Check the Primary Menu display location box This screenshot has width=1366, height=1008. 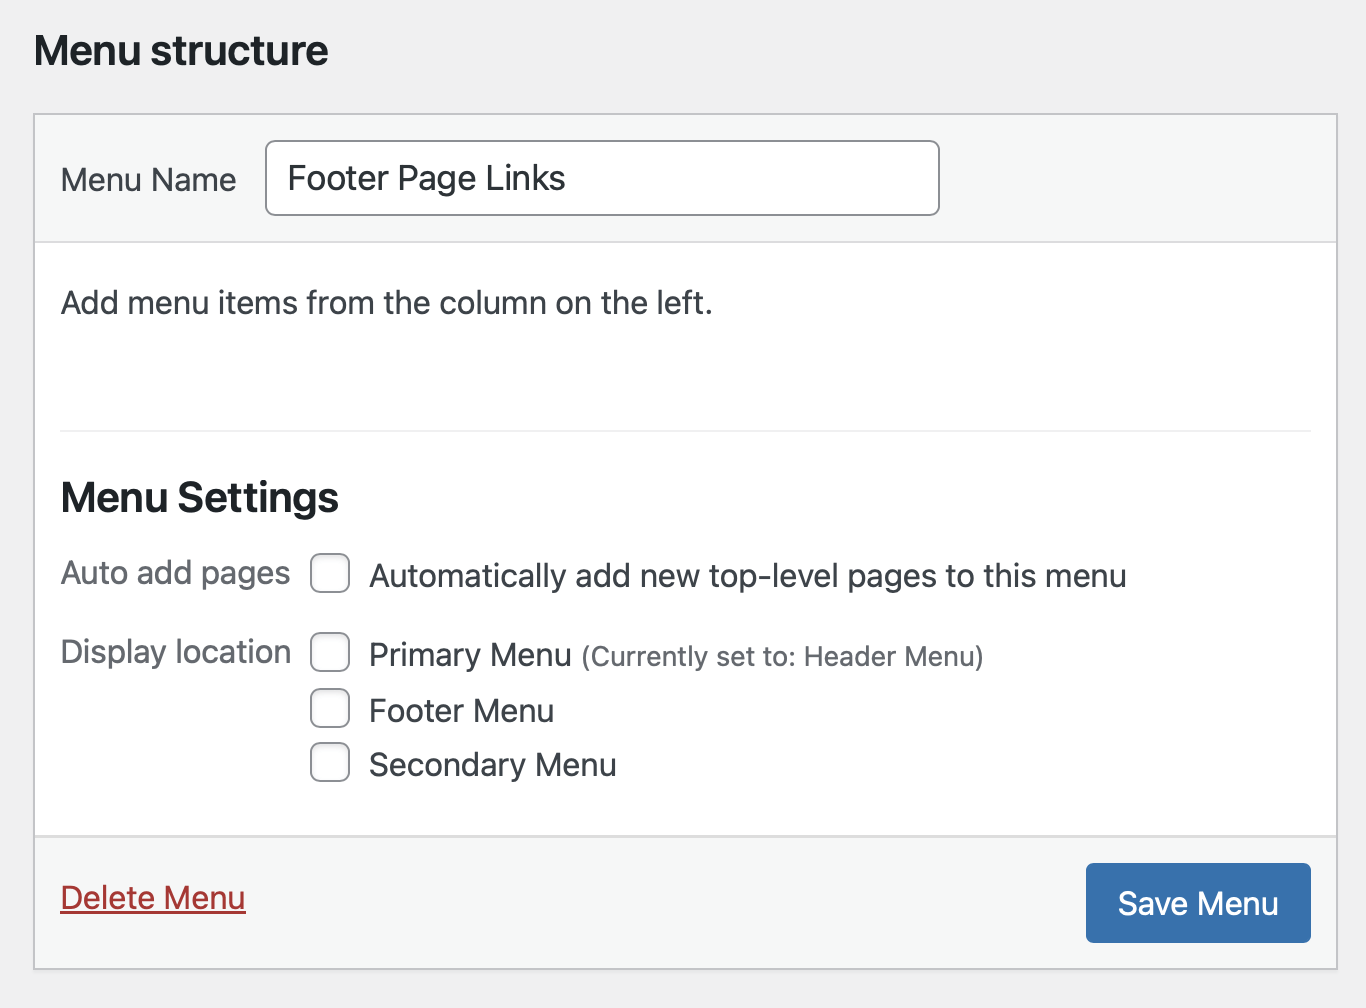(330, 652)
